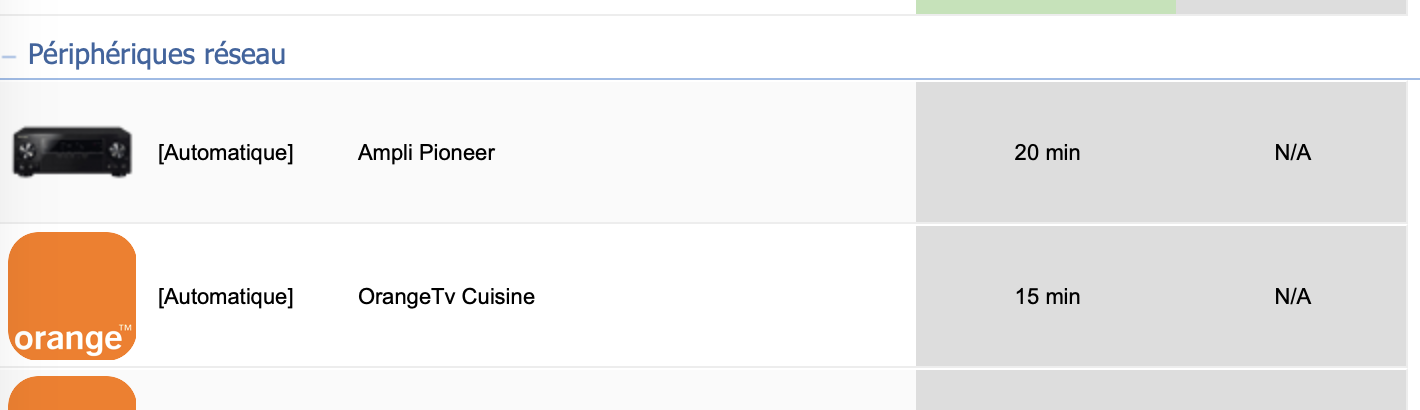
Task: Click the gray cell right of green cell
Action: click(1291, 6)
